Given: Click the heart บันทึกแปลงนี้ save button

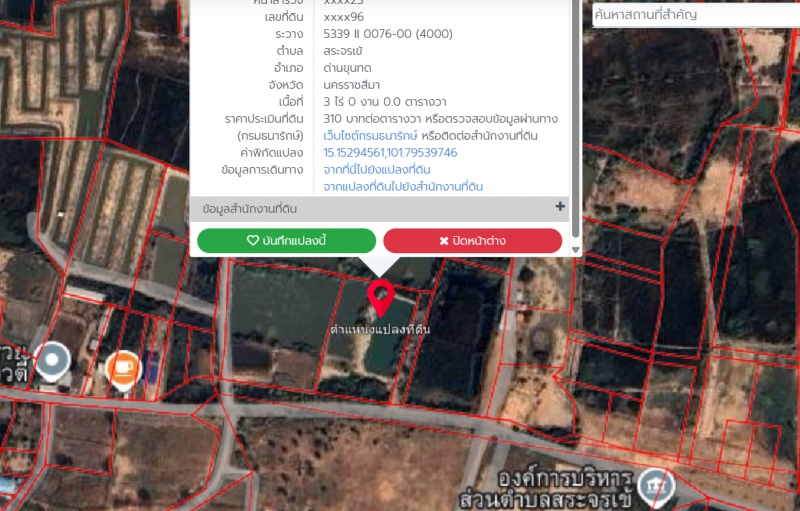Looking at the screenshot, I should click(286, 241).
